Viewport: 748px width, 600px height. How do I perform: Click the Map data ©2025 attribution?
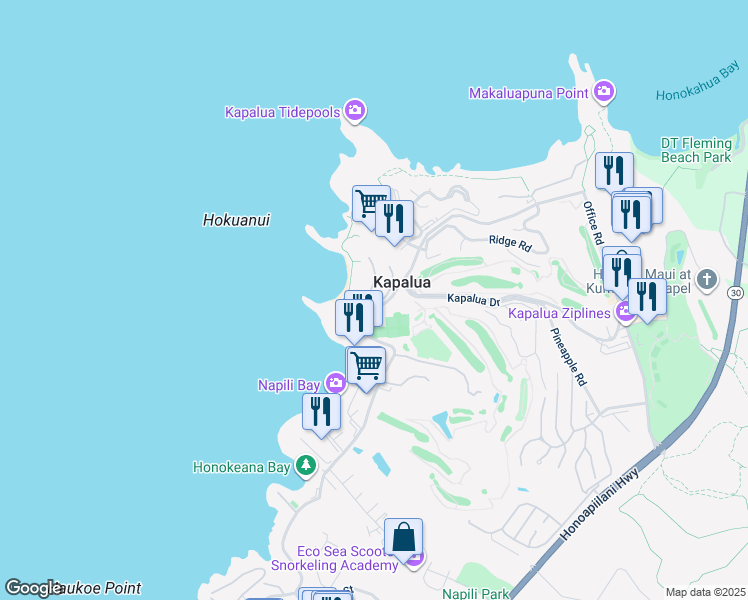coord(706,592)
